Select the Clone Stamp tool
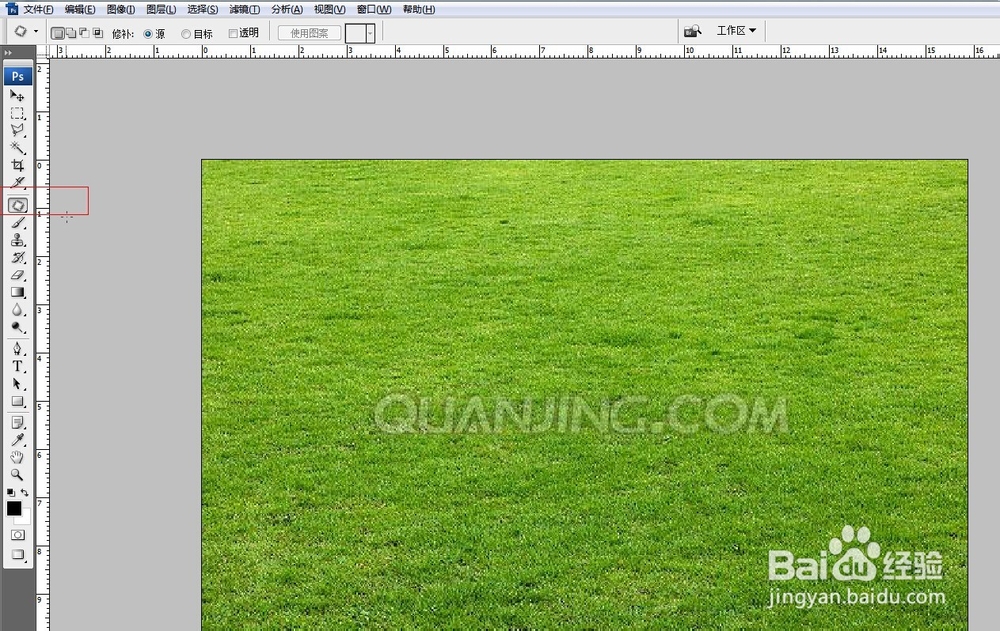This screenshot has height=631, width=1000. [x=17, y=240]
